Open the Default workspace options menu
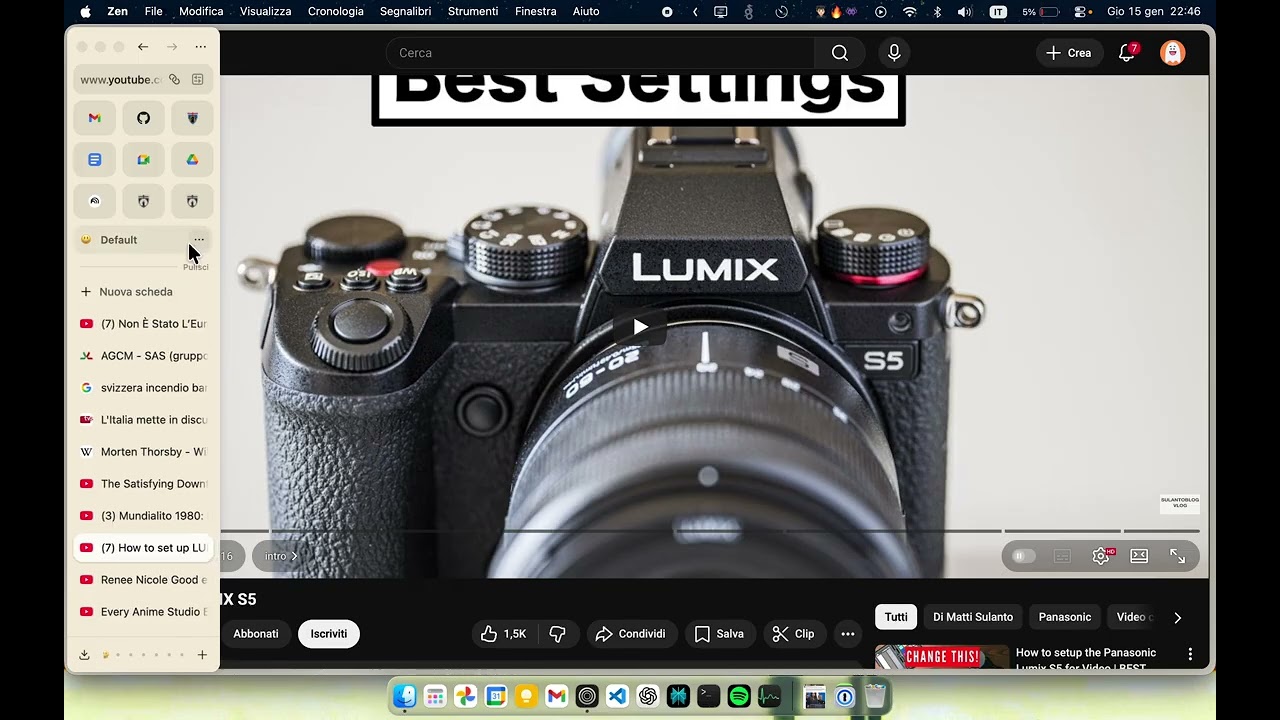 click(199, 239)
